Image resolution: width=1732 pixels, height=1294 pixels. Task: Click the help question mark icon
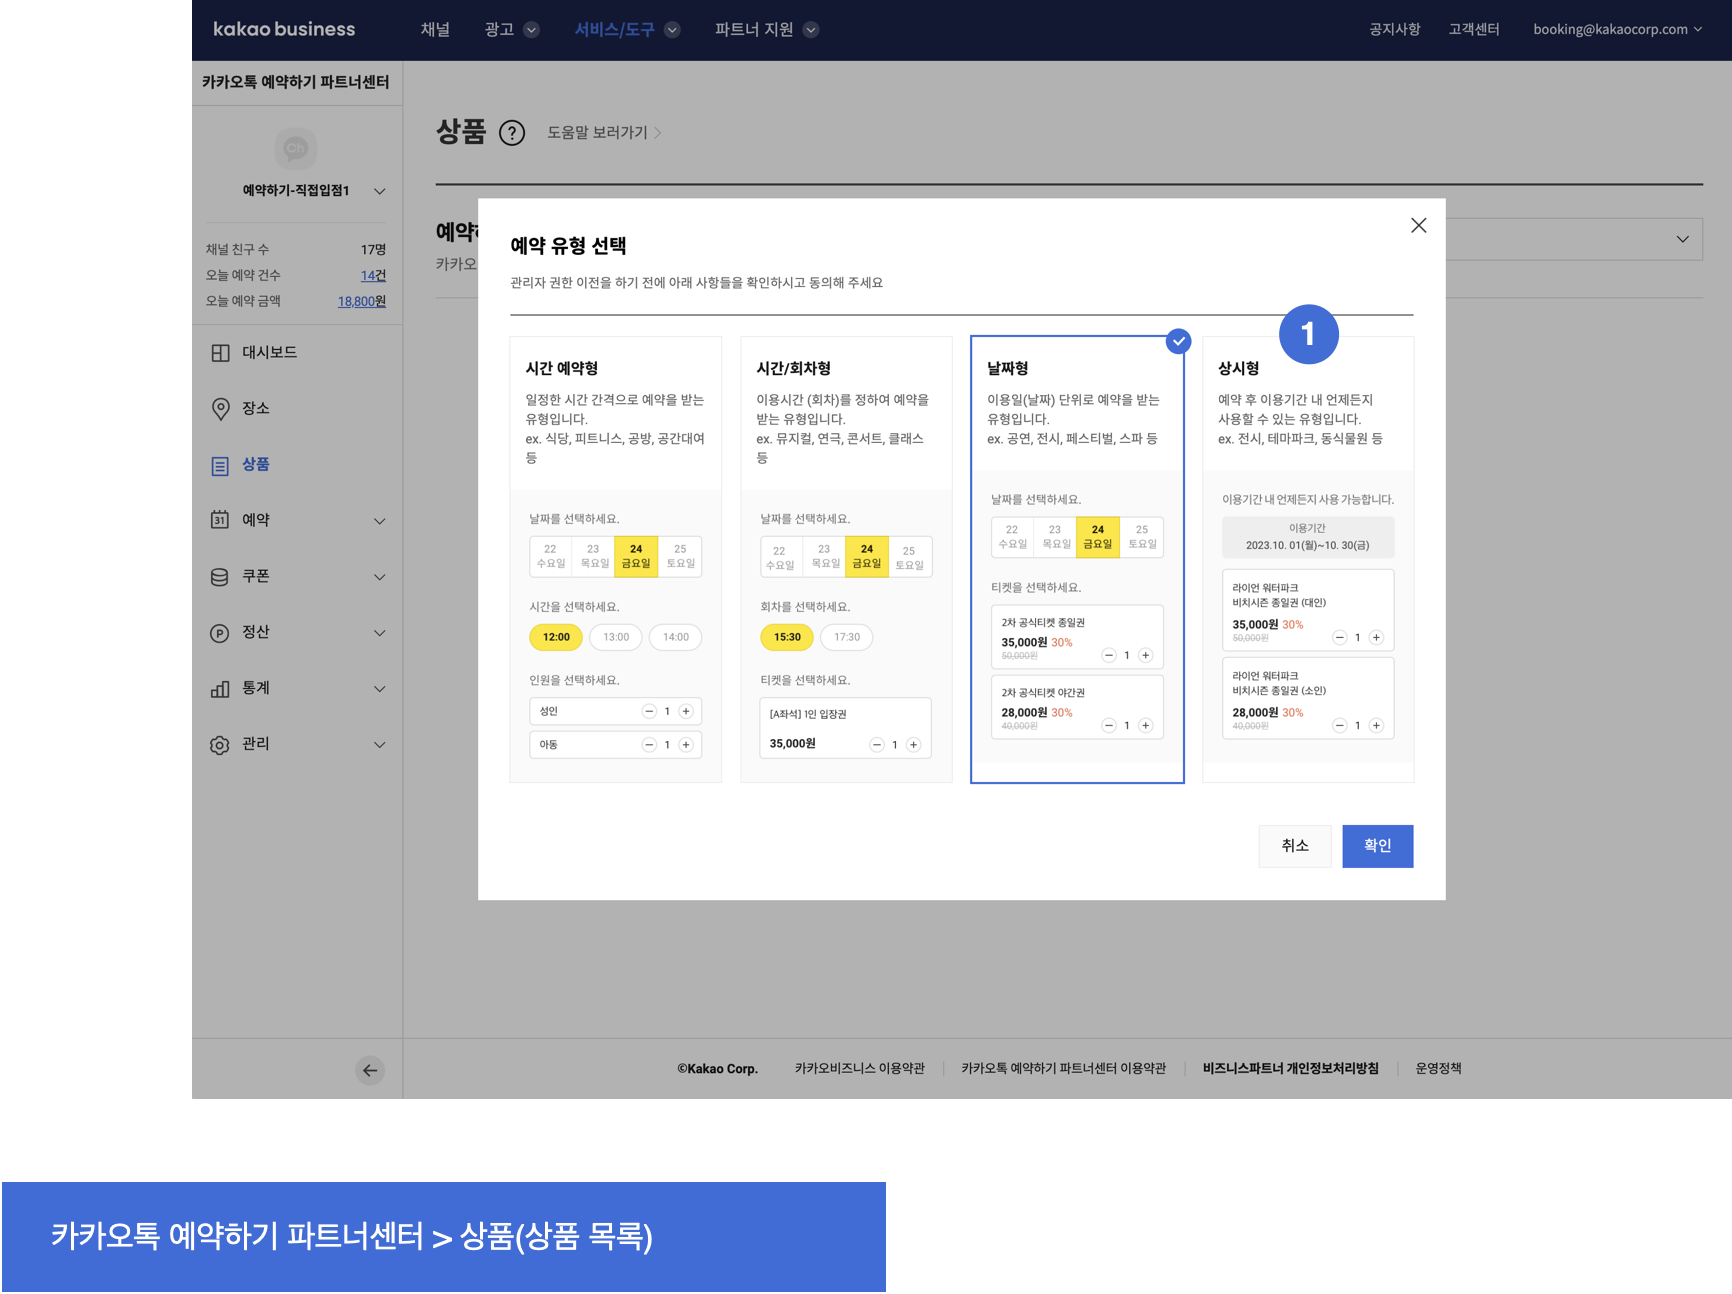[x=511, y=133]
